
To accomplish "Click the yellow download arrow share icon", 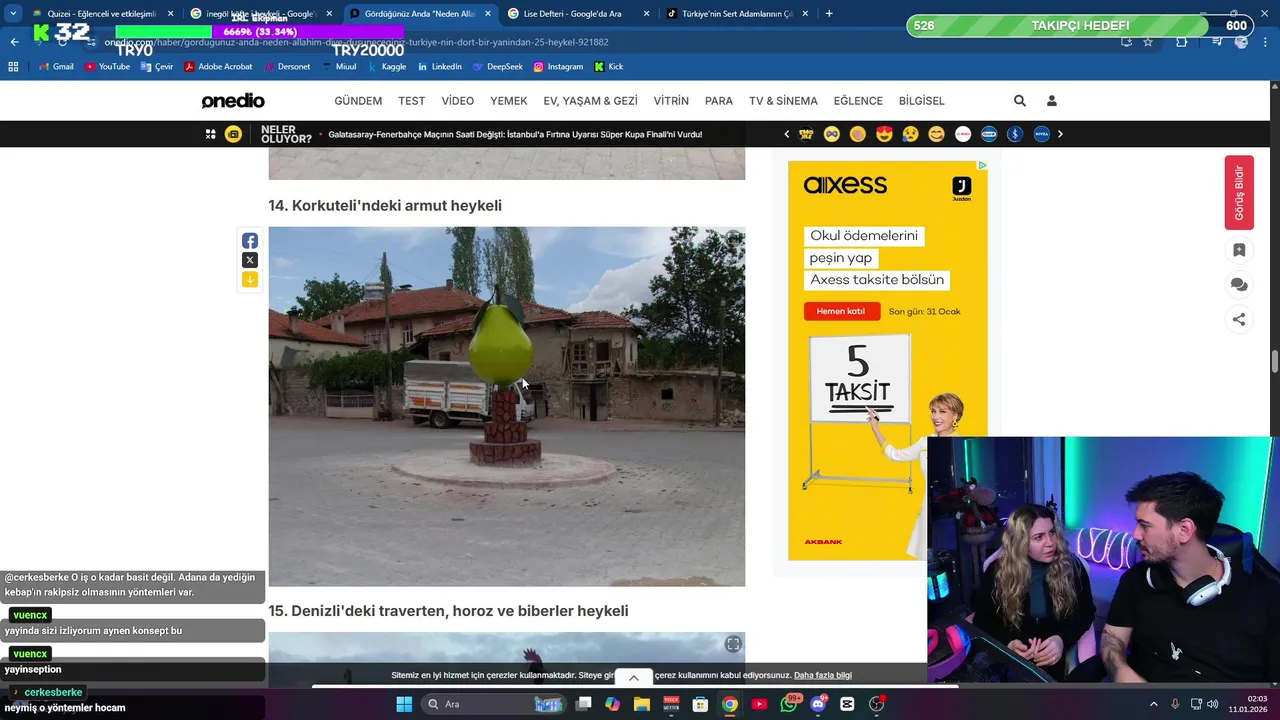I will pos(250,280).
